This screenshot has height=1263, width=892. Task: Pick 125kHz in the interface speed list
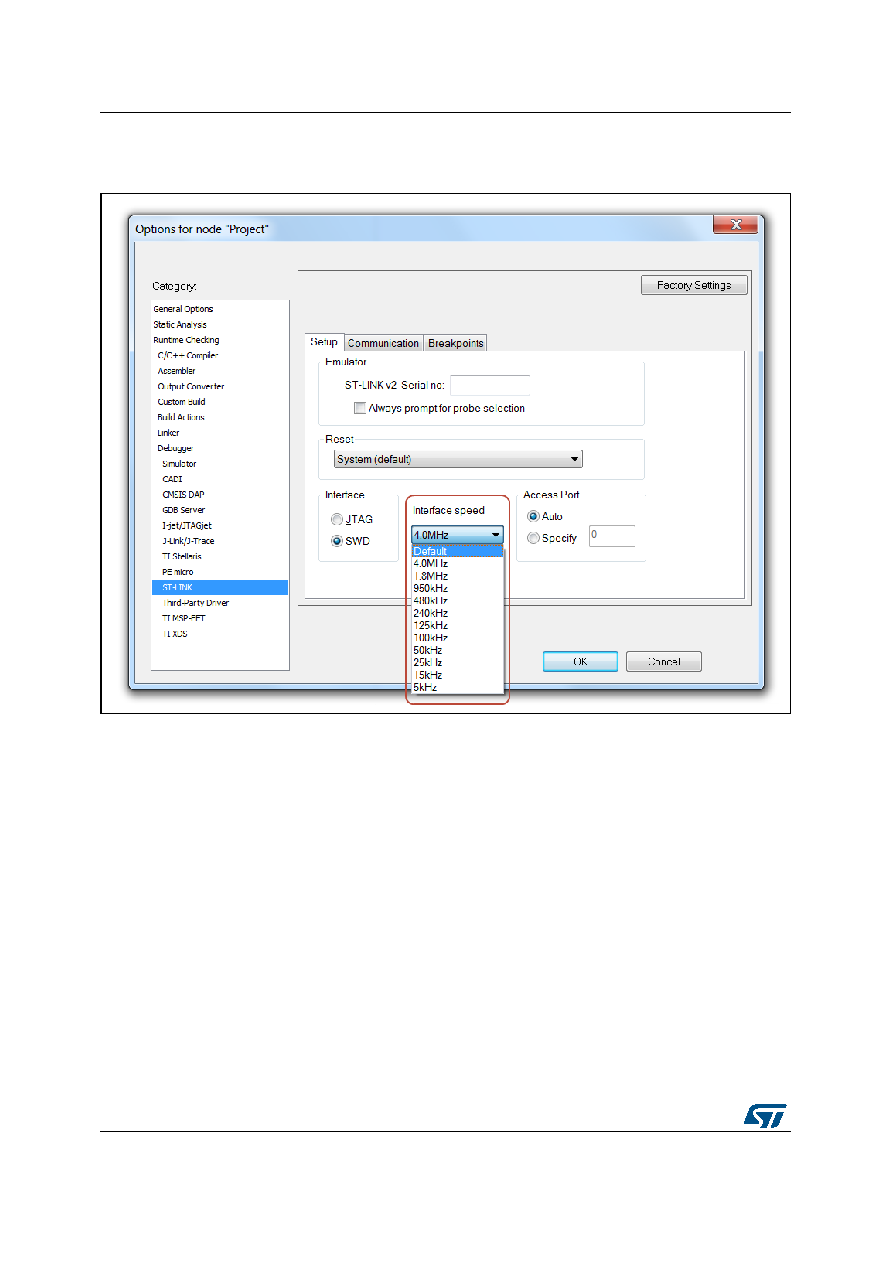pyautogui.click(x=457, y=625)
